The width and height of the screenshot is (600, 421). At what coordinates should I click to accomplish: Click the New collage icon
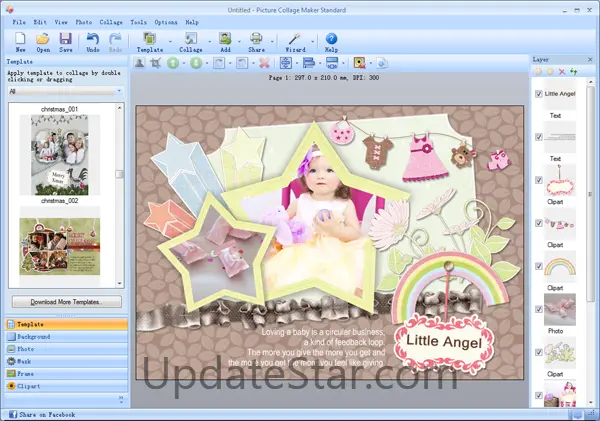tap(21, 40)
